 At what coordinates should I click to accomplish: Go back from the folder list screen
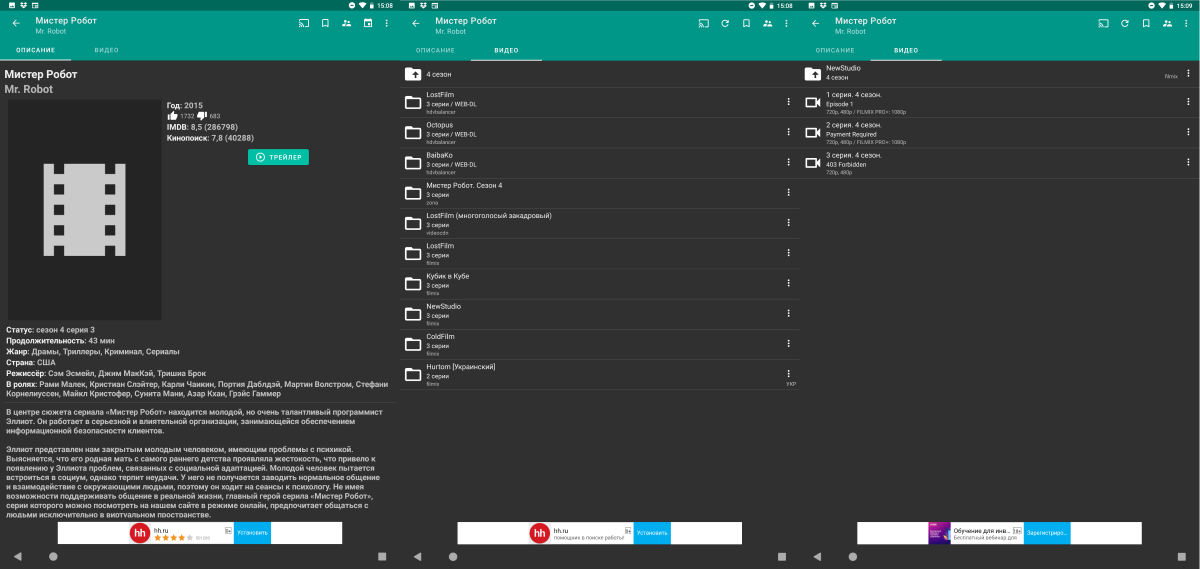coord(416,23)
